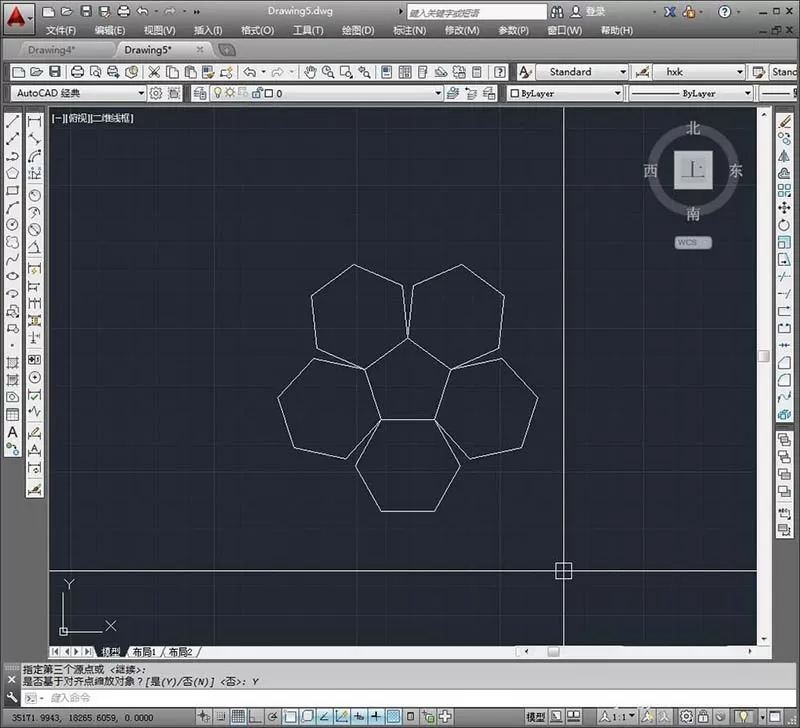Click the Cut scissors icon
800x728 pixels.
point(154,72)
